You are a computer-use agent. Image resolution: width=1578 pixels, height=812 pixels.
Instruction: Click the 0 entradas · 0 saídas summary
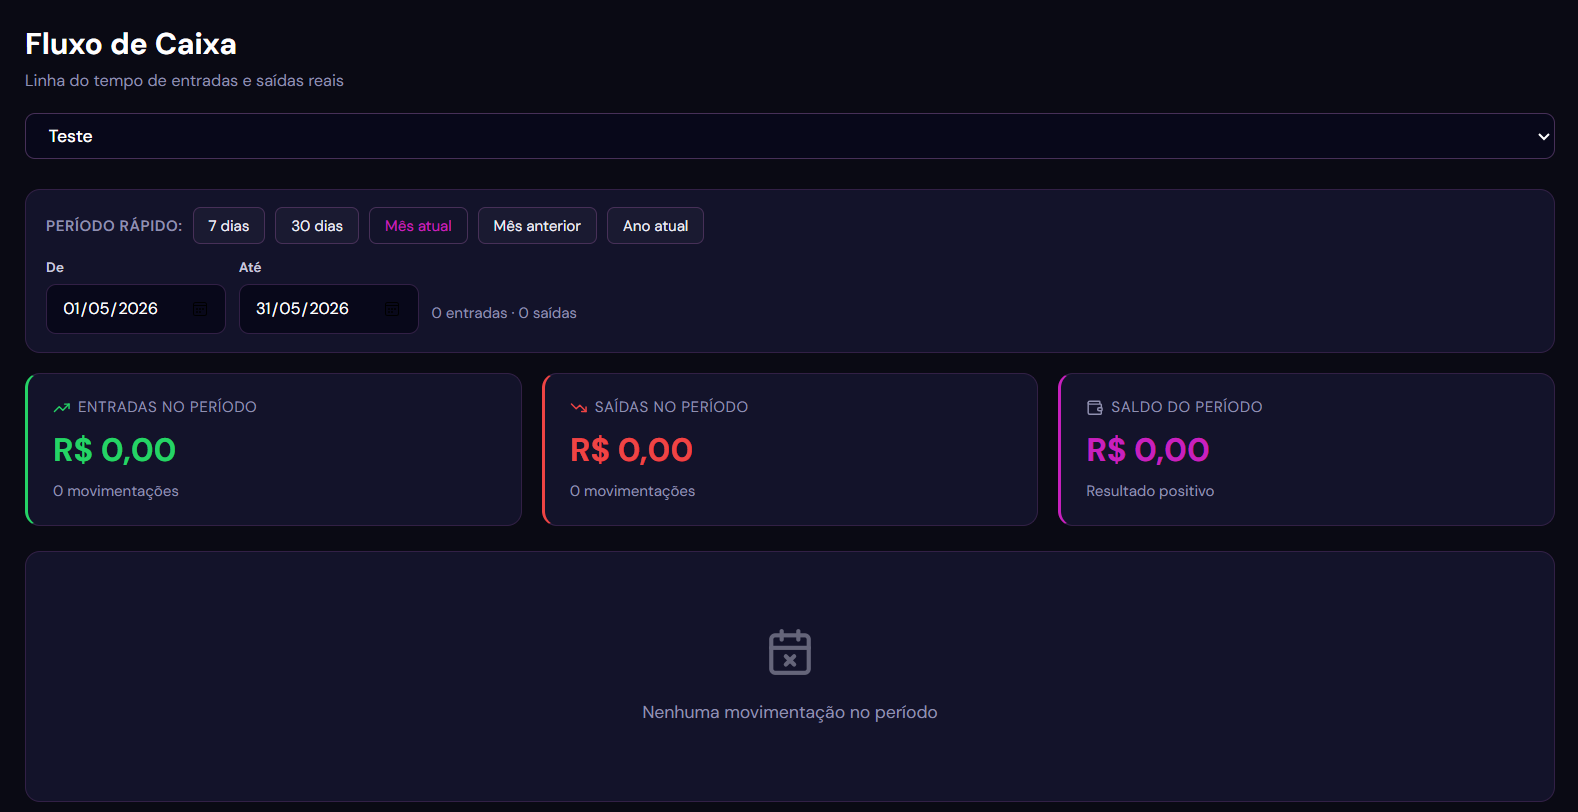[504, 313]
